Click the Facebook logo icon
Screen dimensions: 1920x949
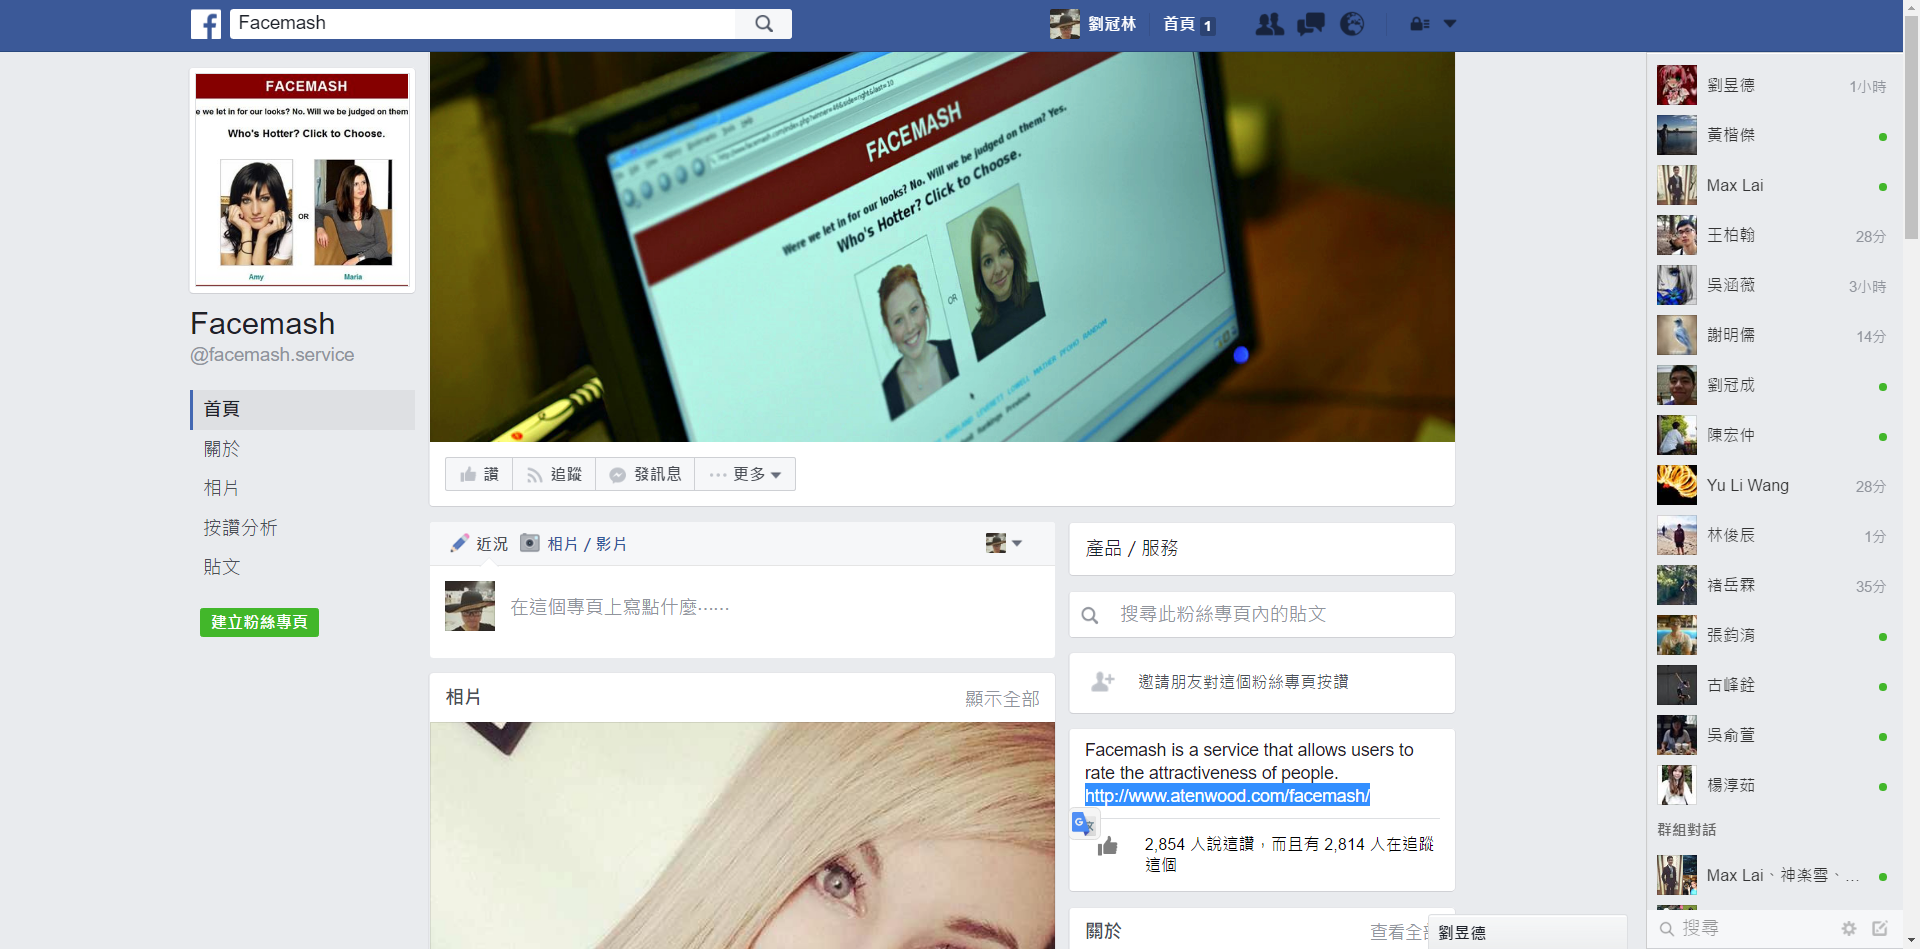(206, 24)
